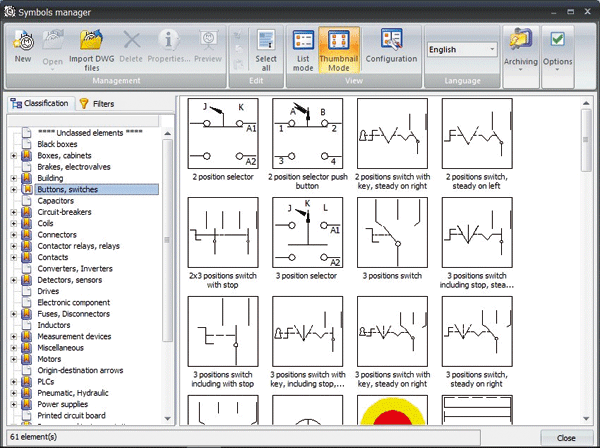Select Electronic component category

coord(73,303)
